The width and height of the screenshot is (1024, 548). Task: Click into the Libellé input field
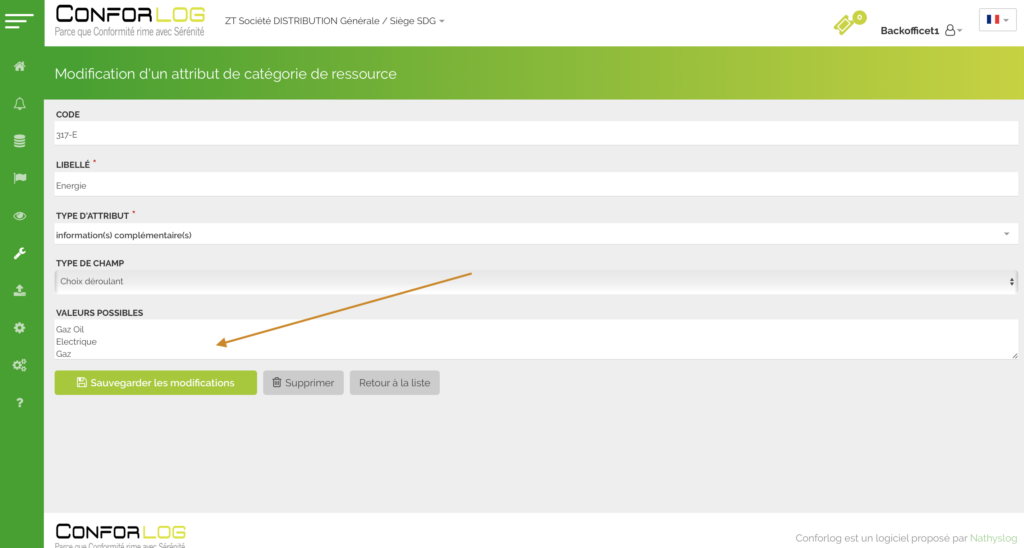(x=535, y=185)
